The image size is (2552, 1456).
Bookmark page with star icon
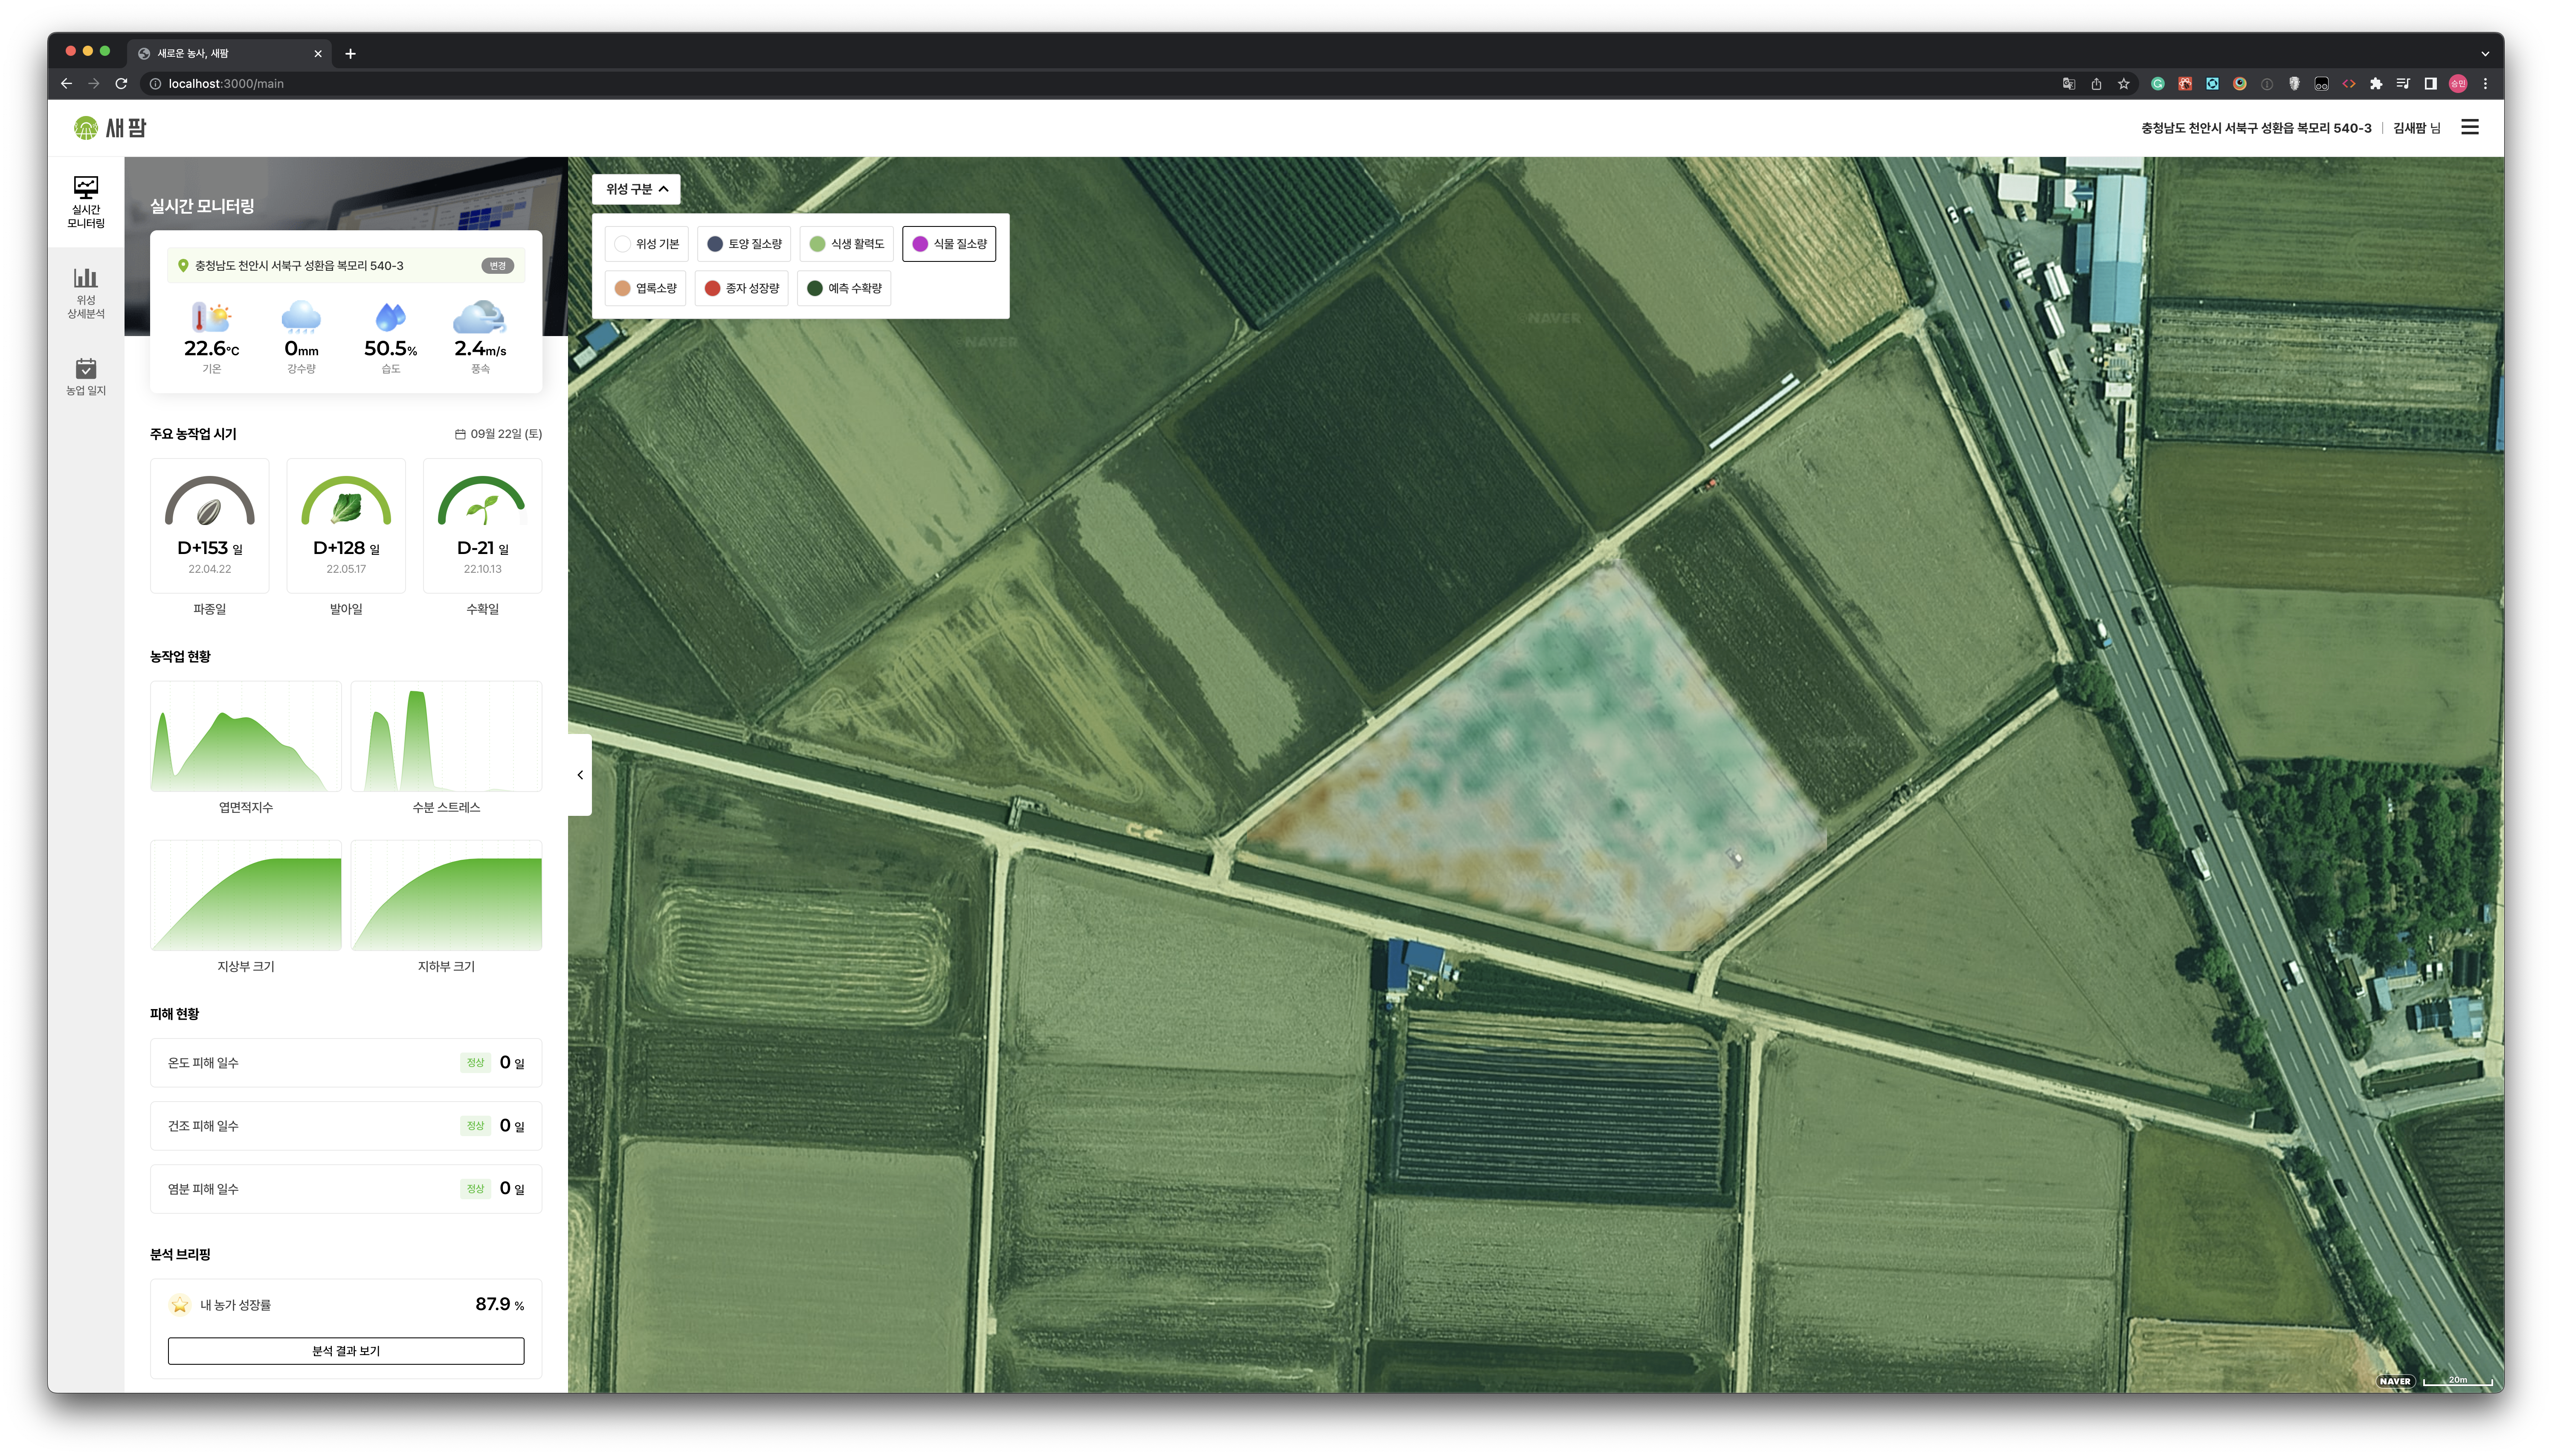pyautogui.click(x=2123, y=83)
